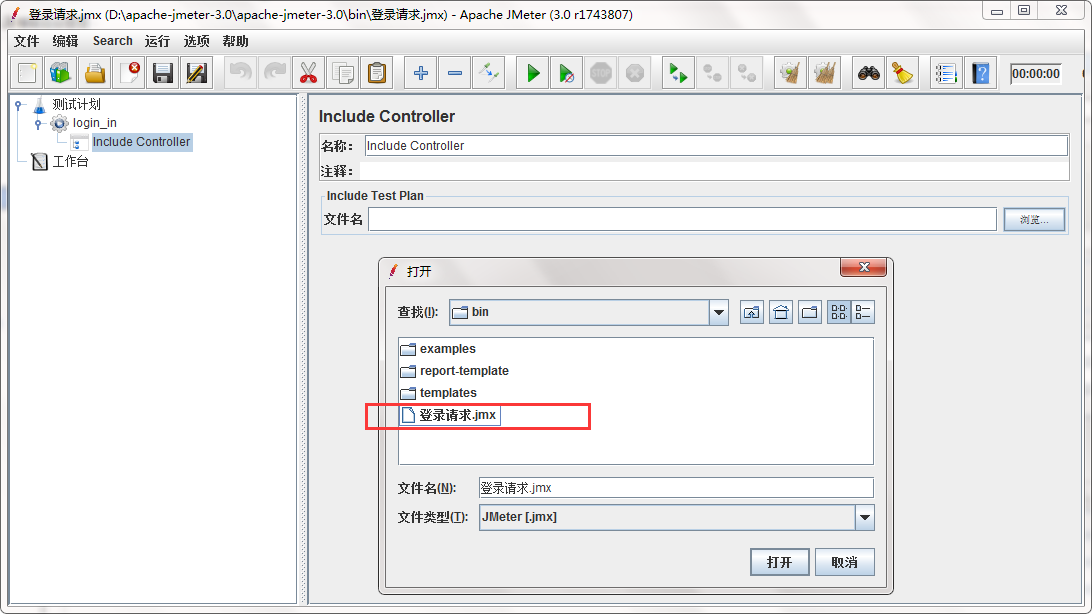Go up one folder level icon
This screenshot has height=614, width=1092.
click(x=751, y=313)
